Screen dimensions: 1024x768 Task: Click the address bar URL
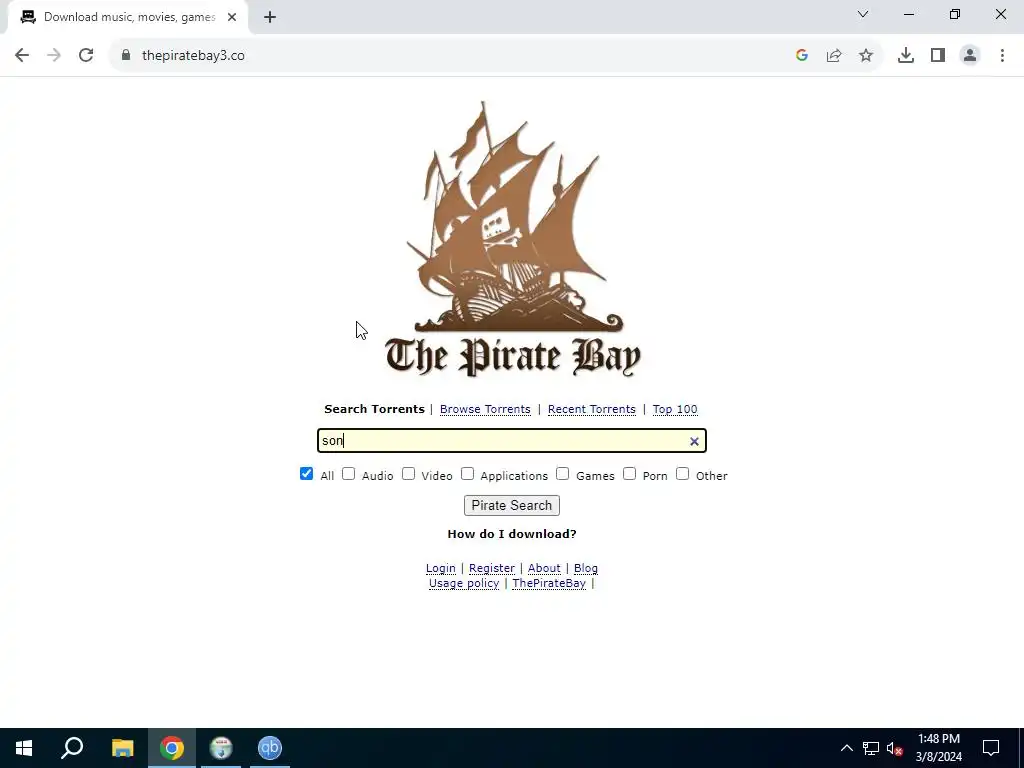pyautogui.click(x=193, y=56)
